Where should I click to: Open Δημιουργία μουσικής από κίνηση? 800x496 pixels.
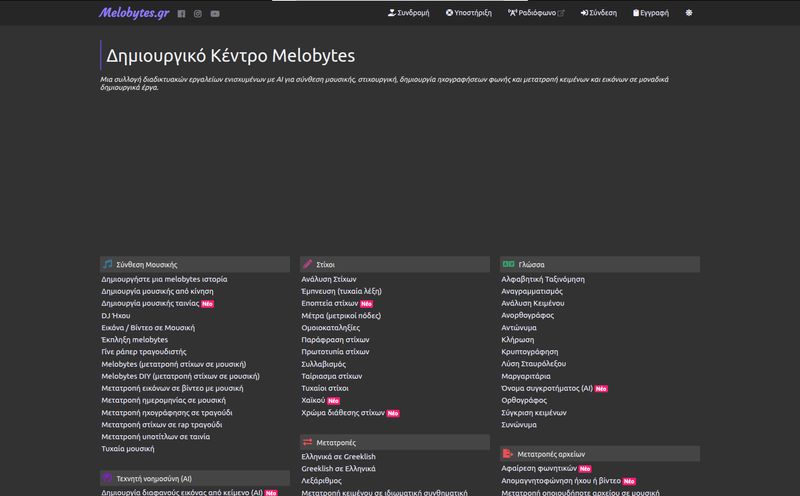click(157, 291)
